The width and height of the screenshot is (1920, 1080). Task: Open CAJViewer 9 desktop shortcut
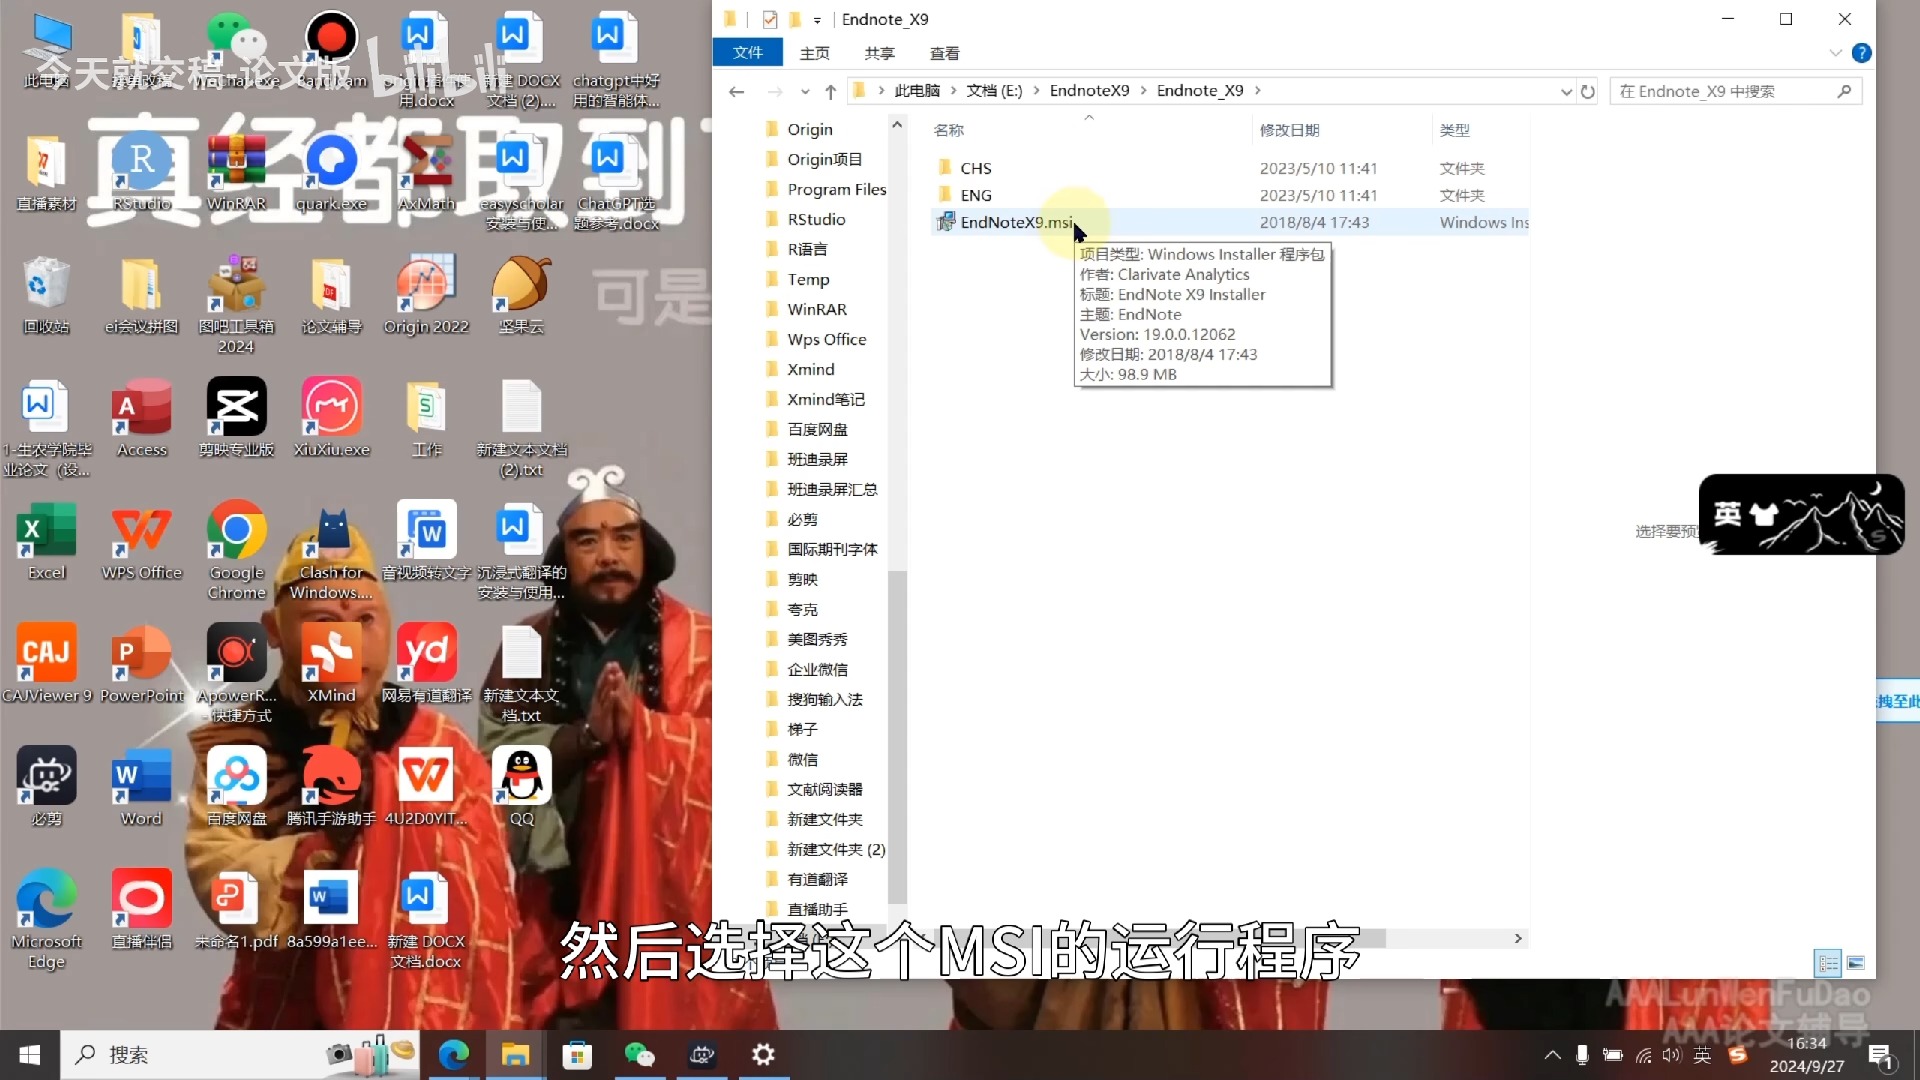tap(47, 664)
